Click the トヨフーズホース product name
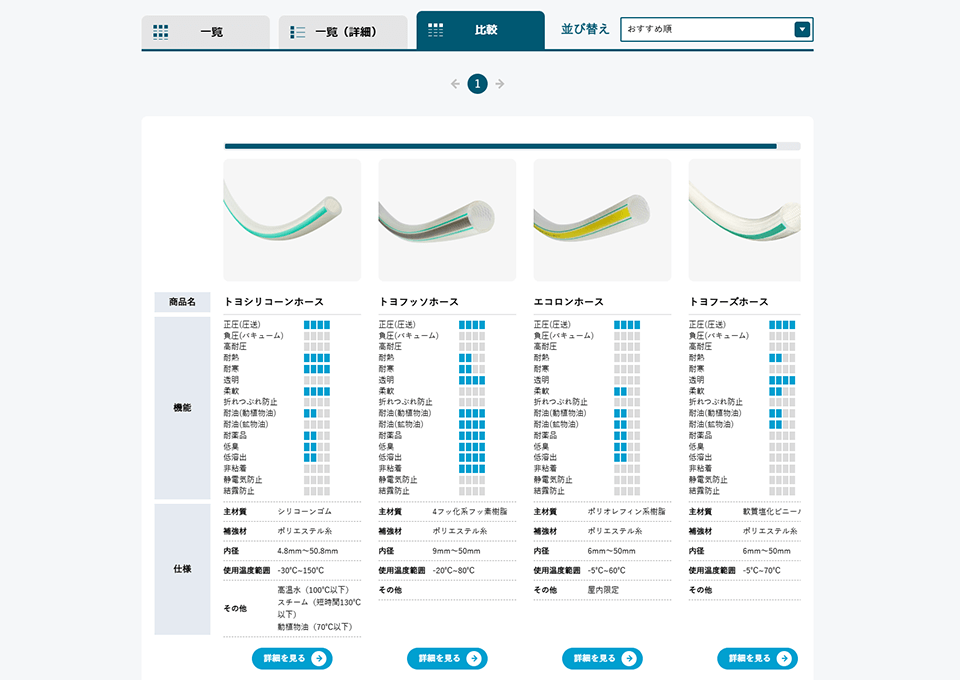960x680 pixels. click(x=729, y=302)
